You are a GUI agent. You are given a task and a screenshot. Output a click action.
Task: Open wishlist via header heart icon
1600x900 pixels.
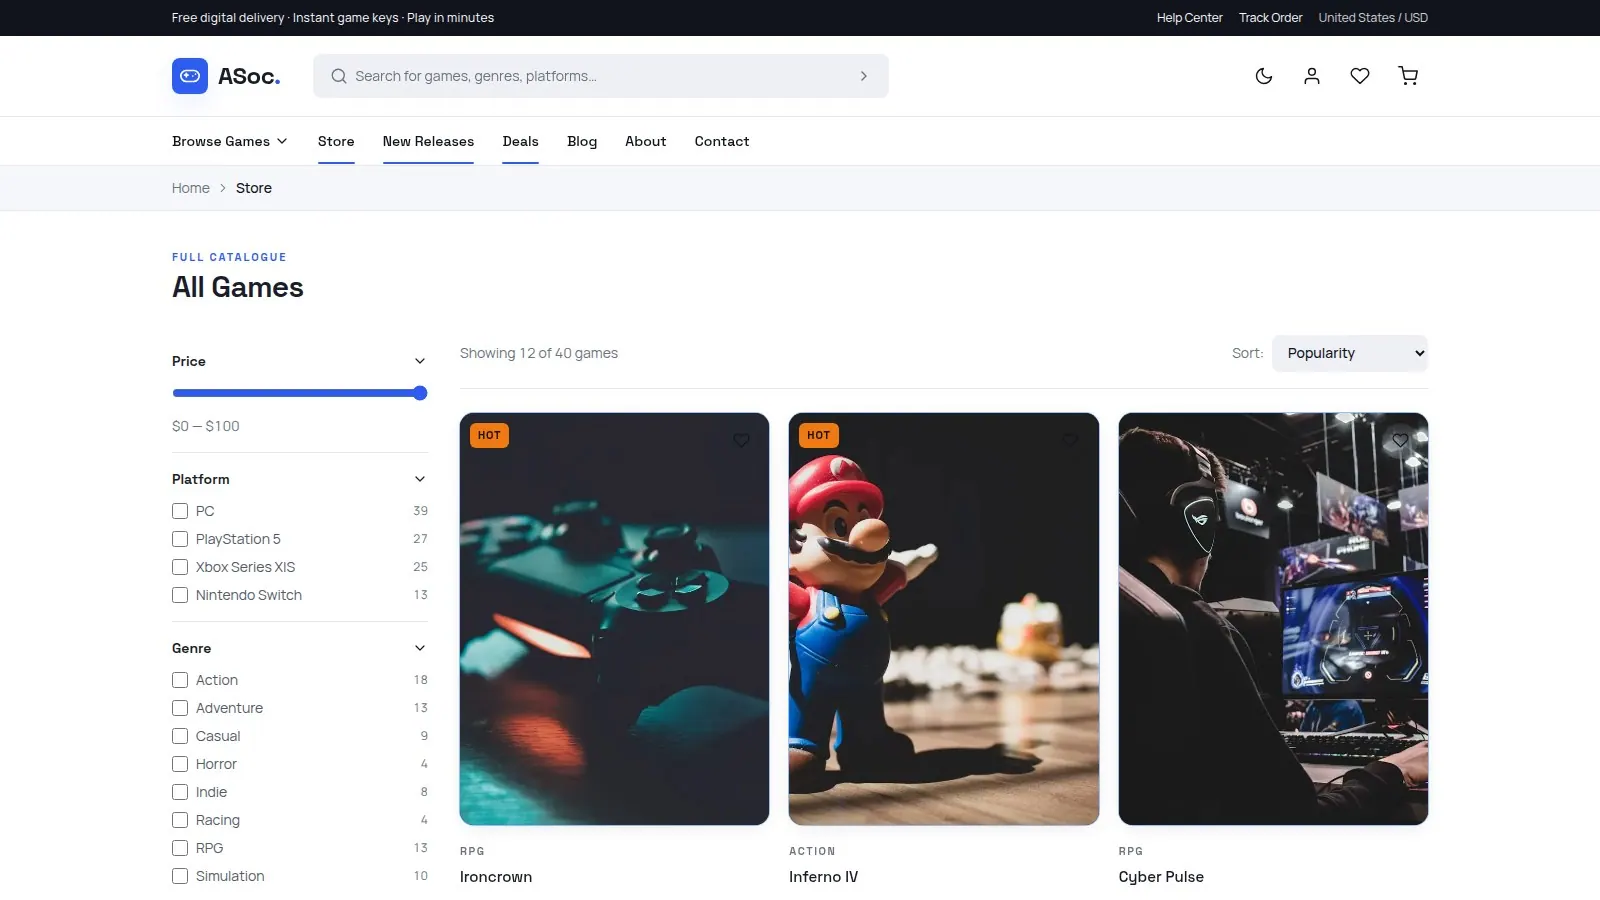point(1360,76)
